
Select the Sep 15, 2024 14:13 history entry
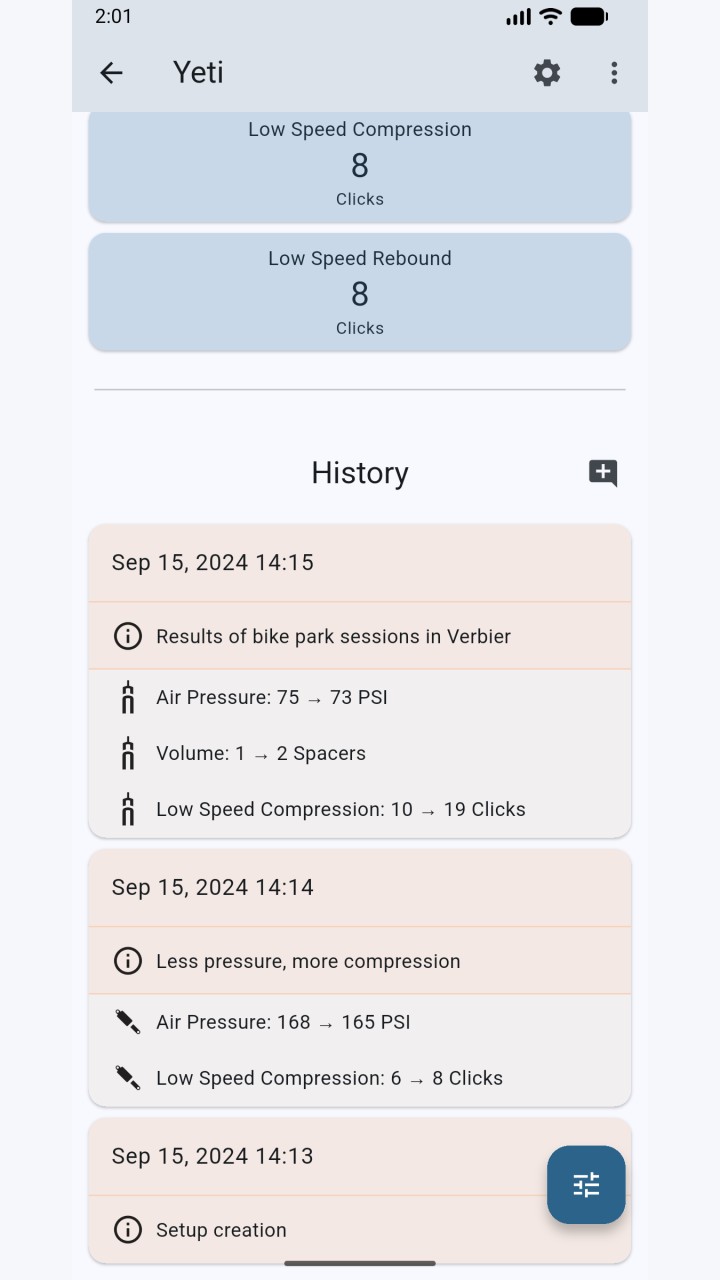coord(360,1156)
